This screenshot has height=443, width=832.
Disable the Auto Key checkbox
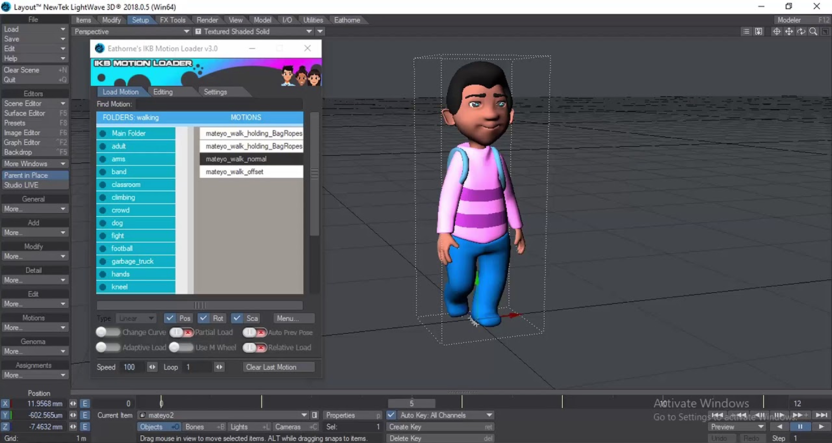[391, 415]
